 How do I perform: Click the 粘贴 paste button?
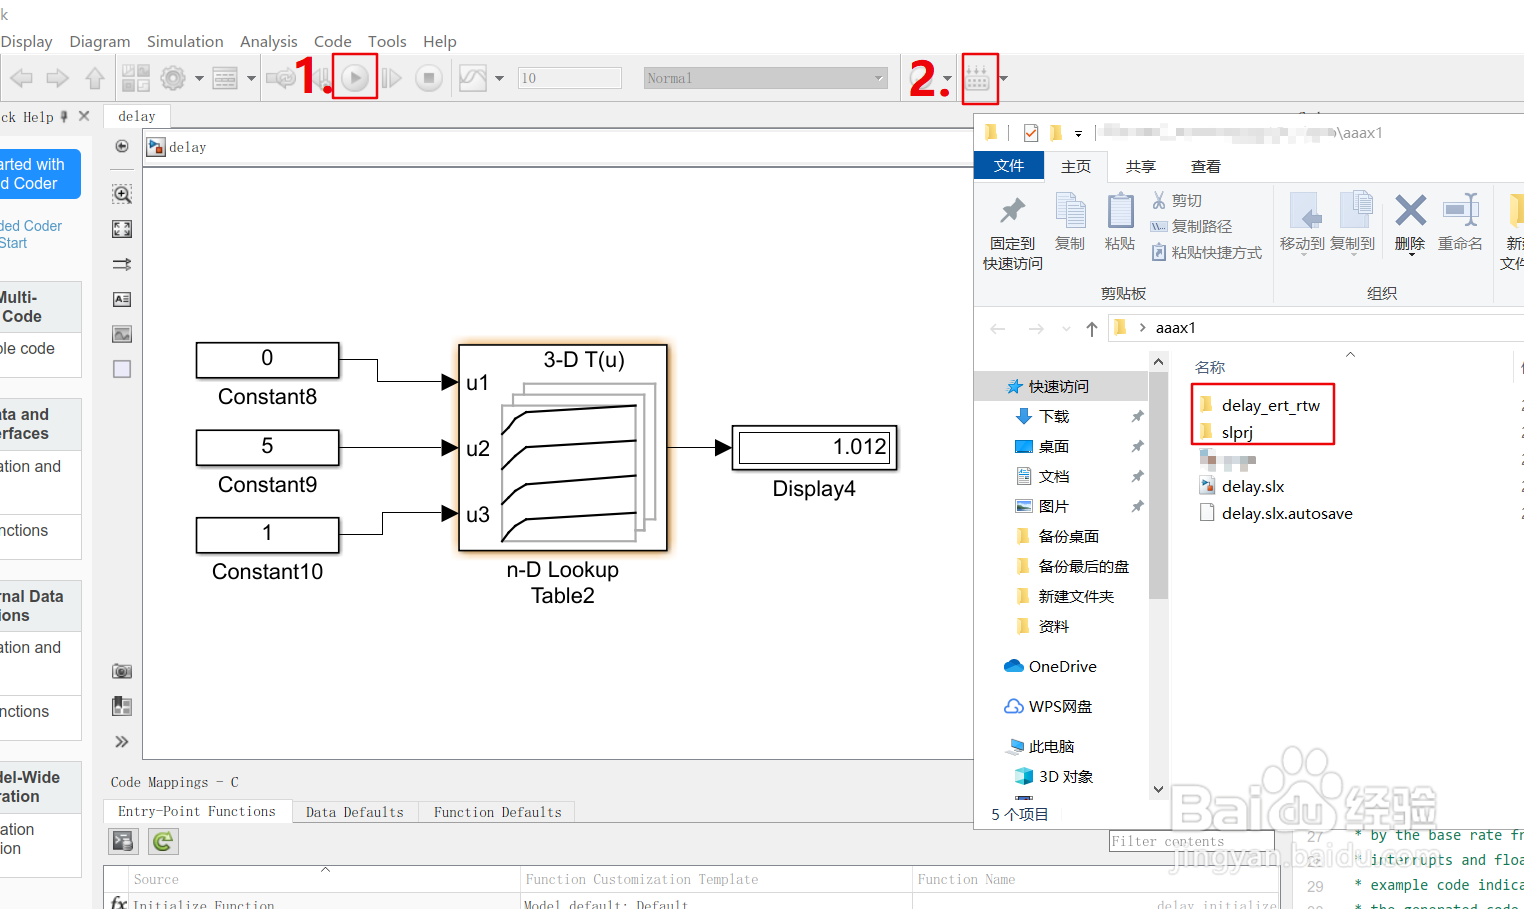pyautogui.click(x=1120, y=222)
